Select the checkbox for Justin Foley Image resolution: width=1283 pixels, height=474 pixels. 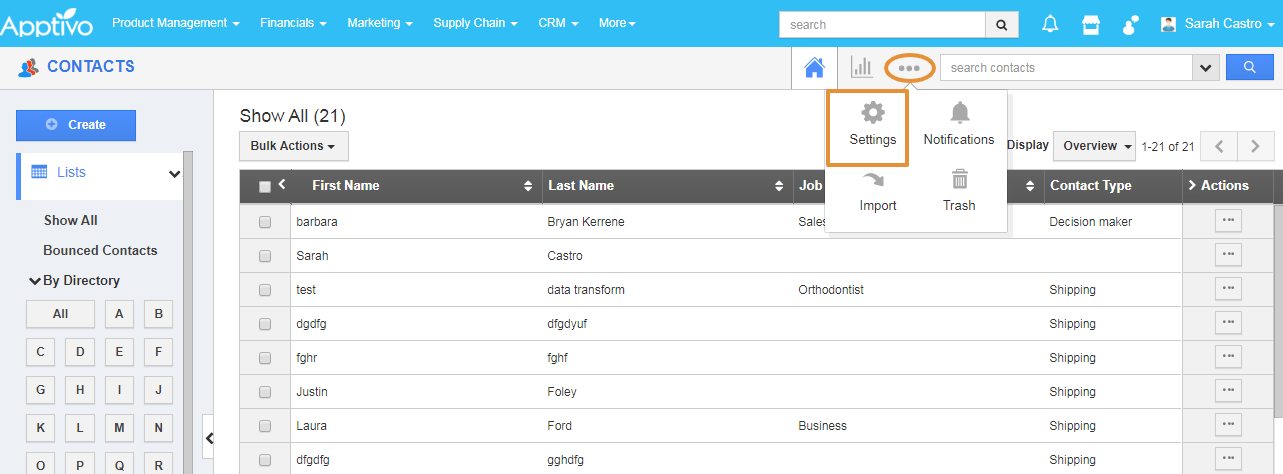[265, 392]
